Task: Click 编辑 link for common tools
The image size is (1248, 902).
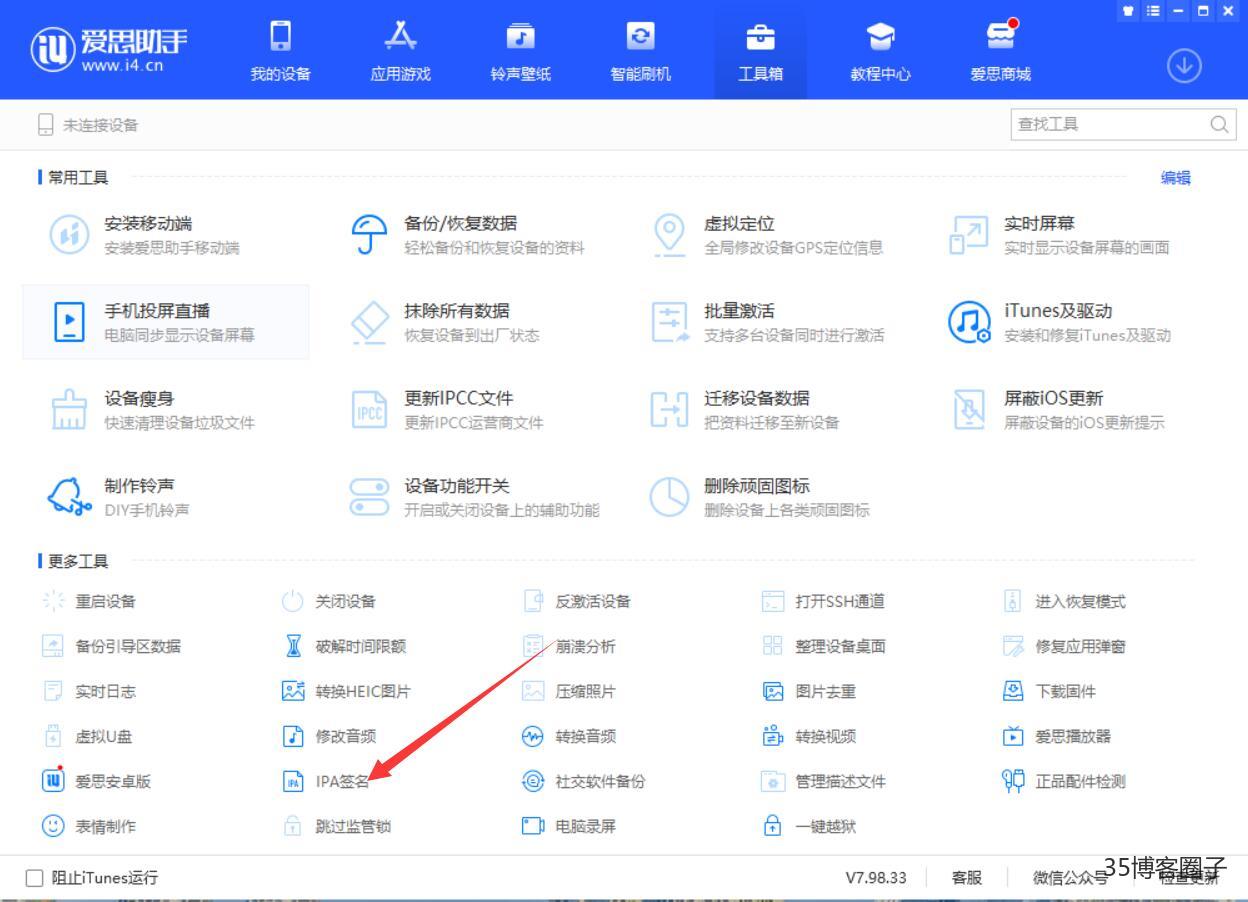Action: [1175, 178]
